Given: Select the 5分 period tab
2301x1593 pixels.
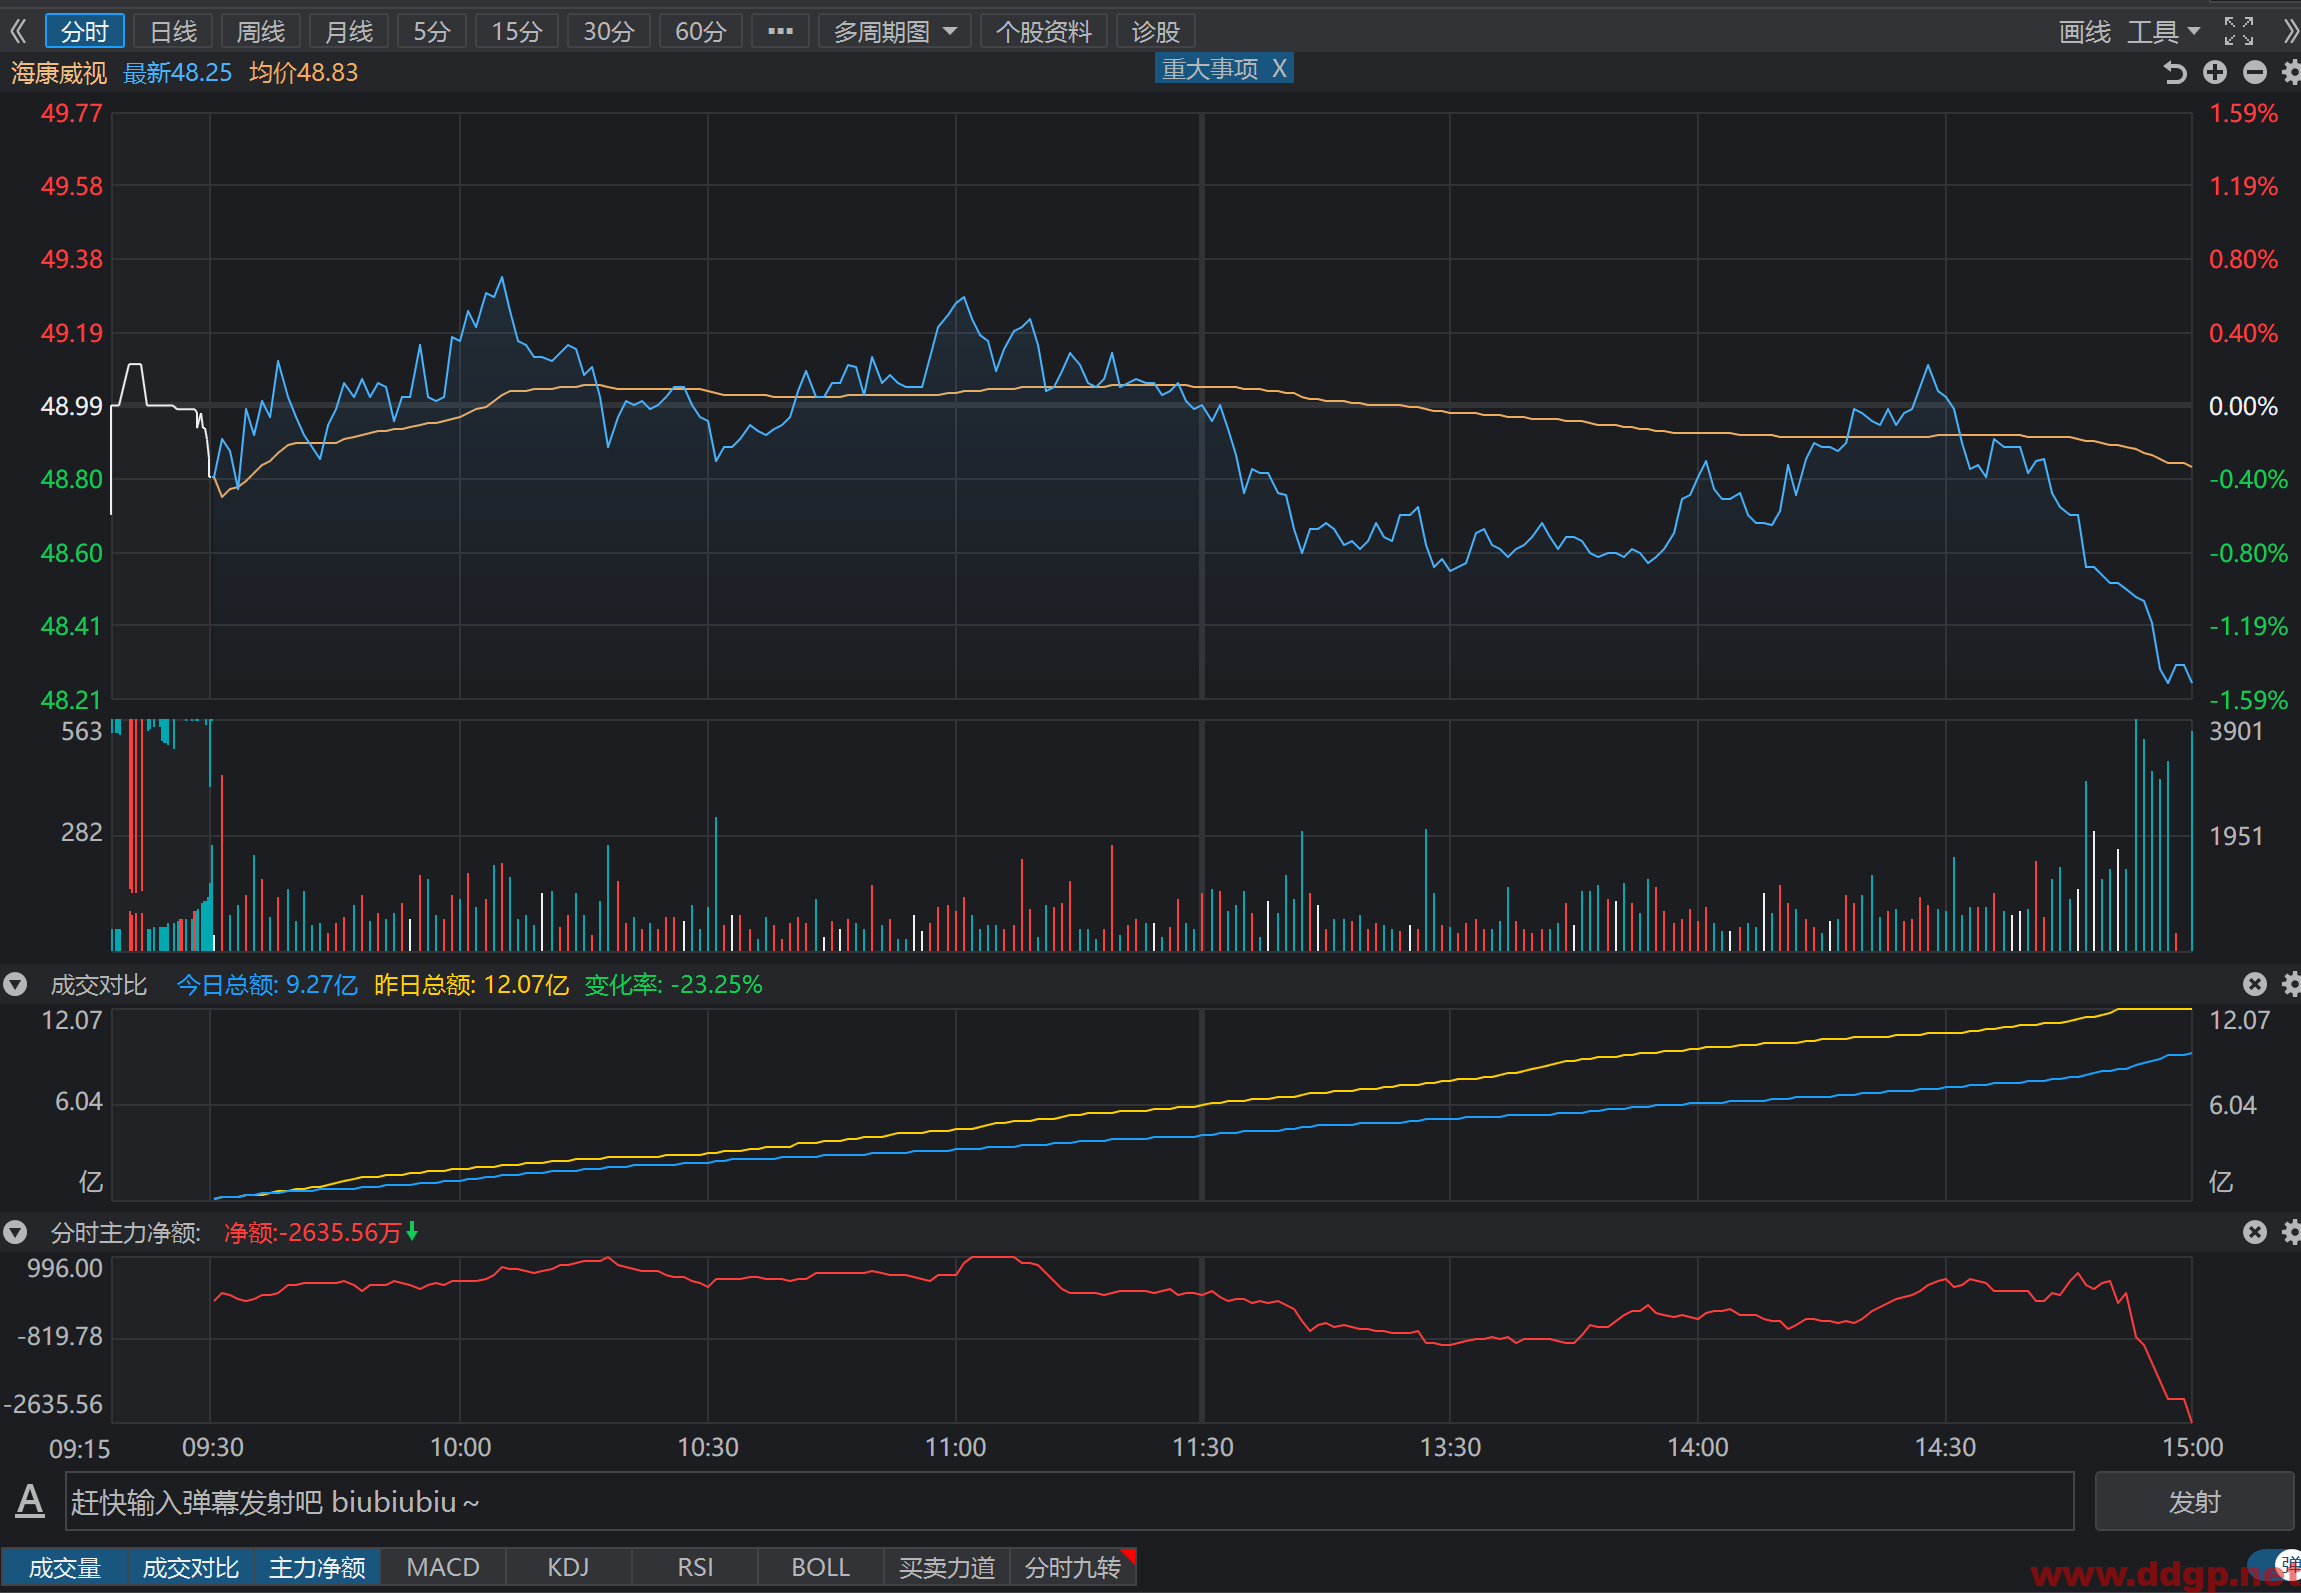Looking at the screenshot, I should 432,32.
